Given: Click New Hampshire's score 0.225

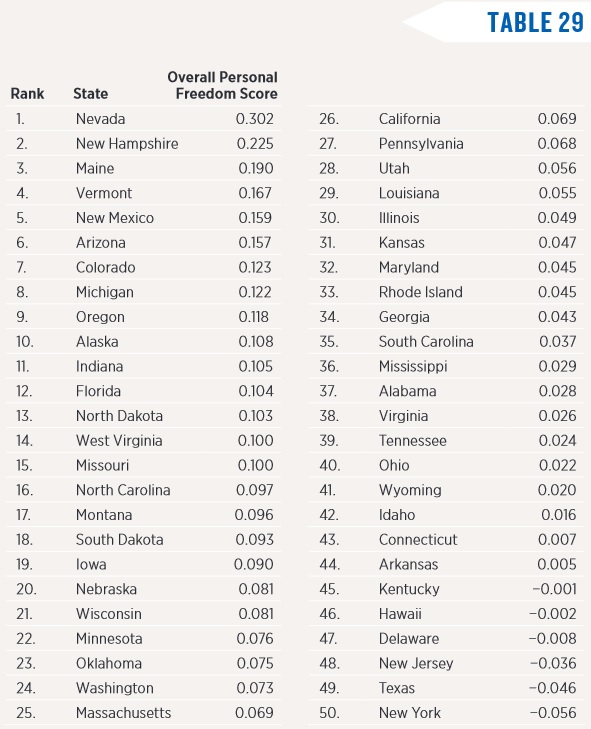Looking at the screenshot, I should coord(255,144).
